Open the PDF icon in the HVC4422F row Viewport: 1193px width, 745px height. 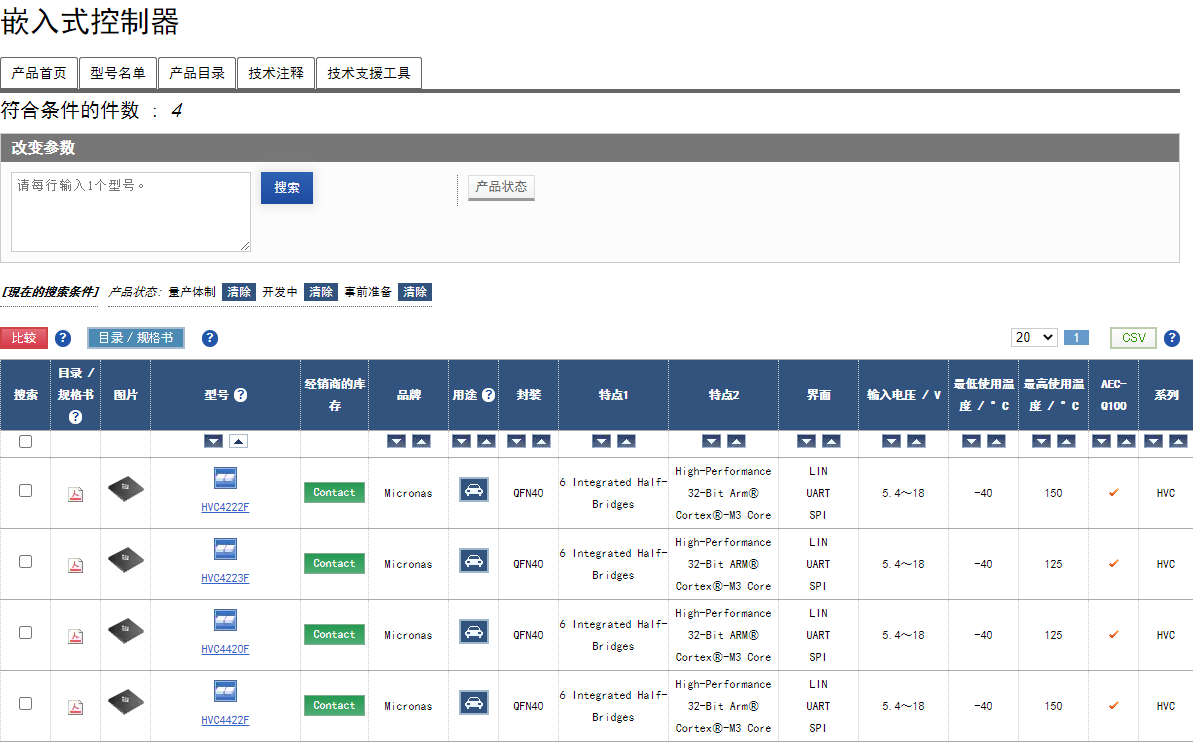point(75,708)
